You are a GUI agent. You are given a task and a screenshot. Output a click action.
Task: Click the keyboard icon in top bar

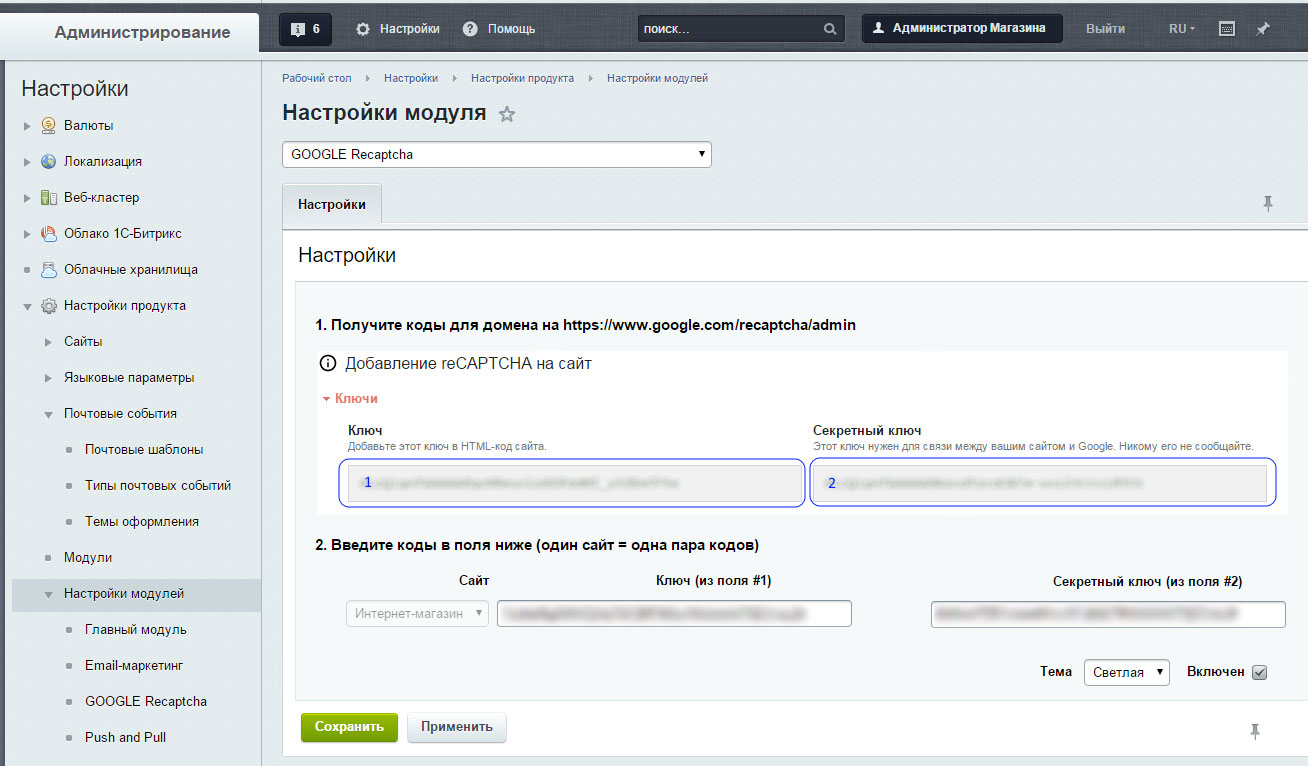pos(1228,29)
